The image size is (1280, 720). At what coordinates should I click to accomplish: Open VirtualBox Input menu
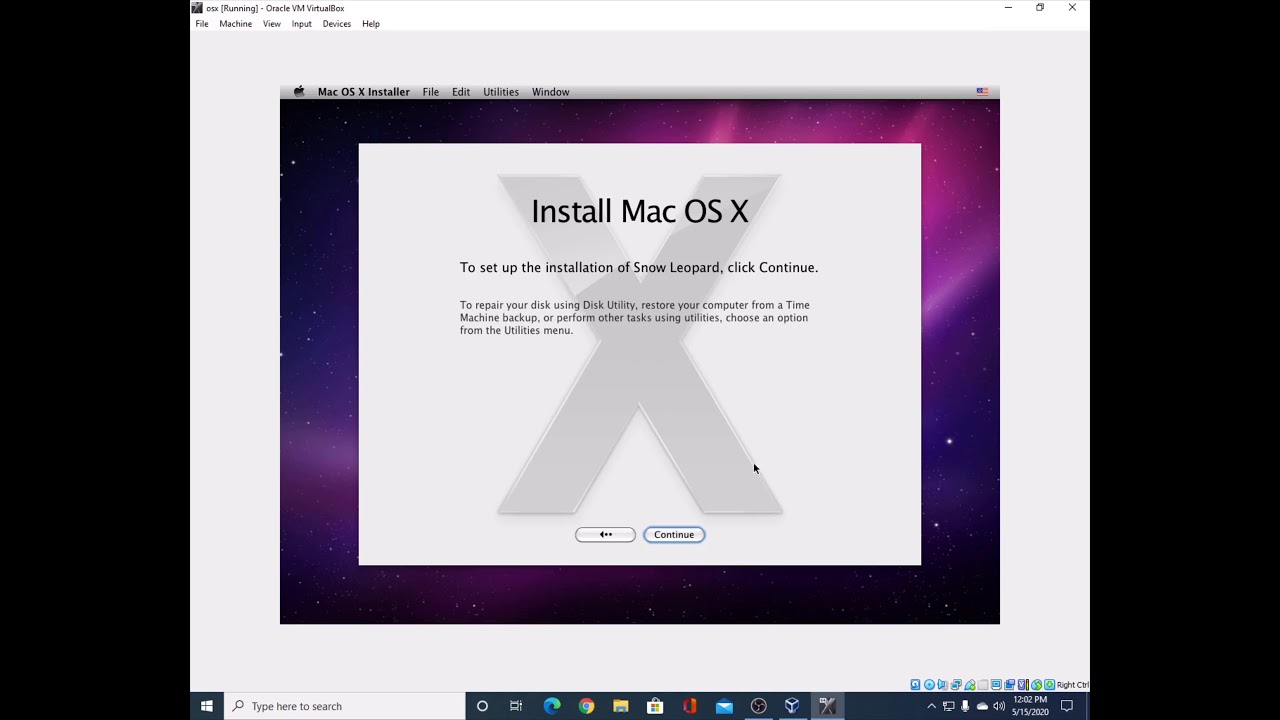click(301, 24)
